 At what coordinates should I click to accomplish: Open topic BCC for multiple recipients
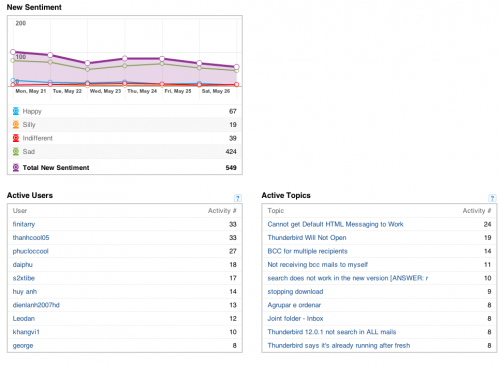click(307, 251)
